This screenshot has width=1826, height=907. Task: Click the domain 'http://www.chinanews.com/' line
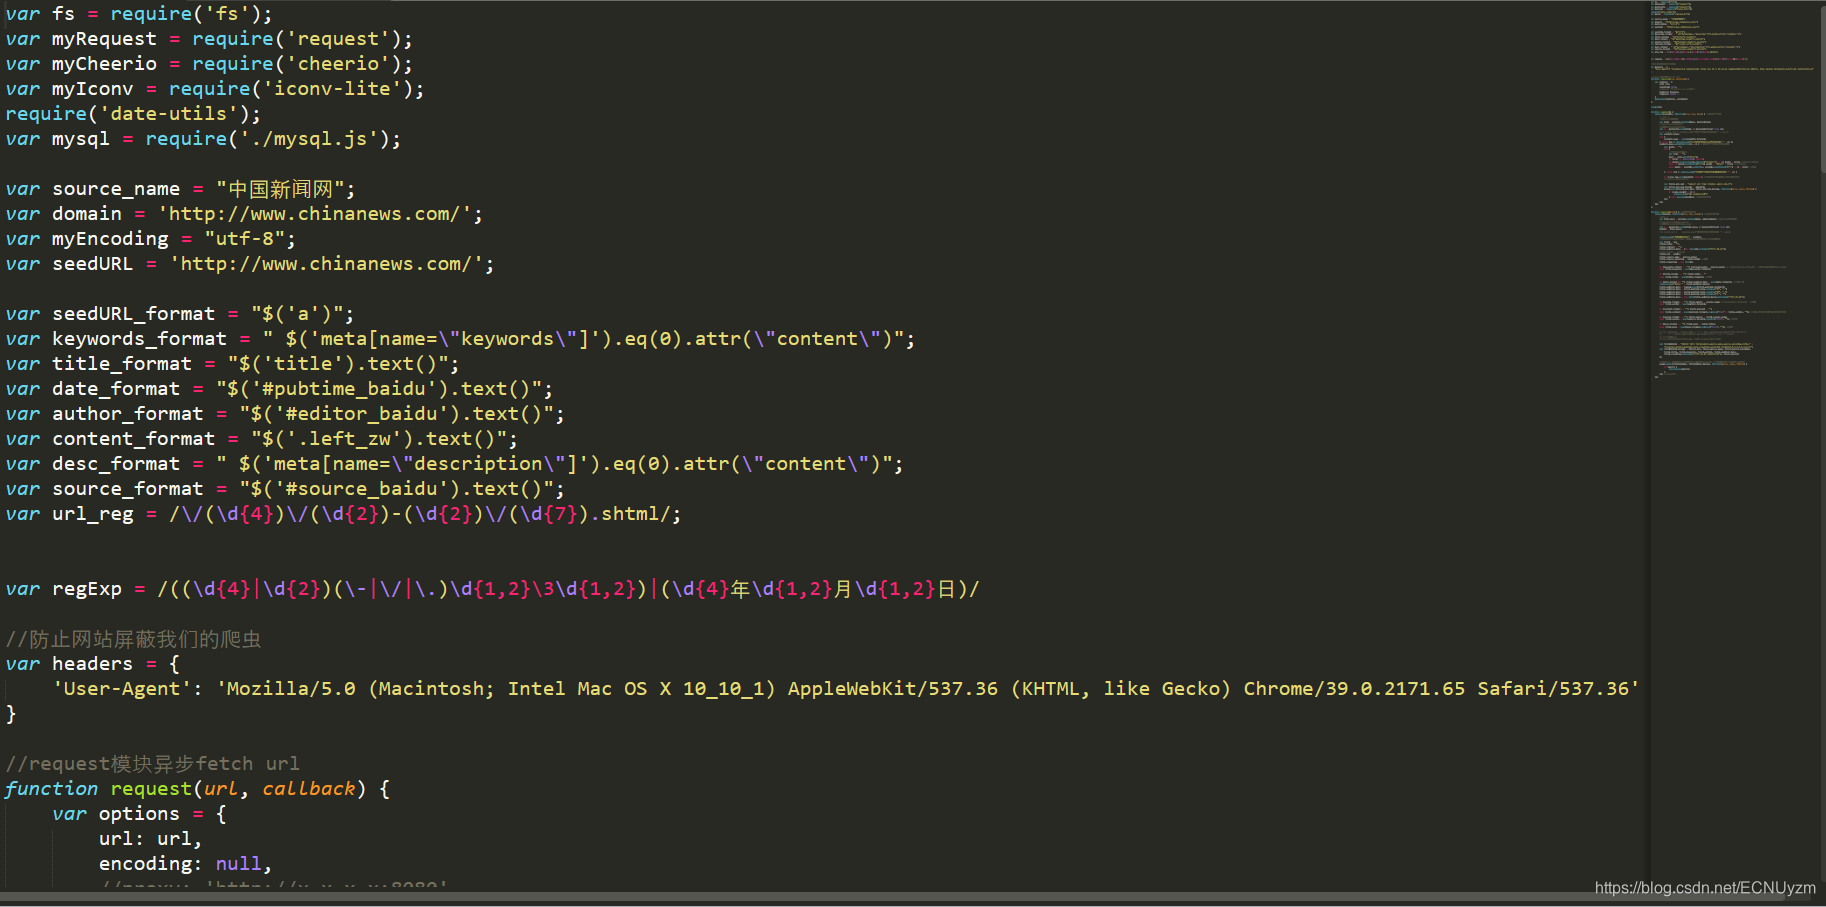pyautogui.click(x=244, y=214)
